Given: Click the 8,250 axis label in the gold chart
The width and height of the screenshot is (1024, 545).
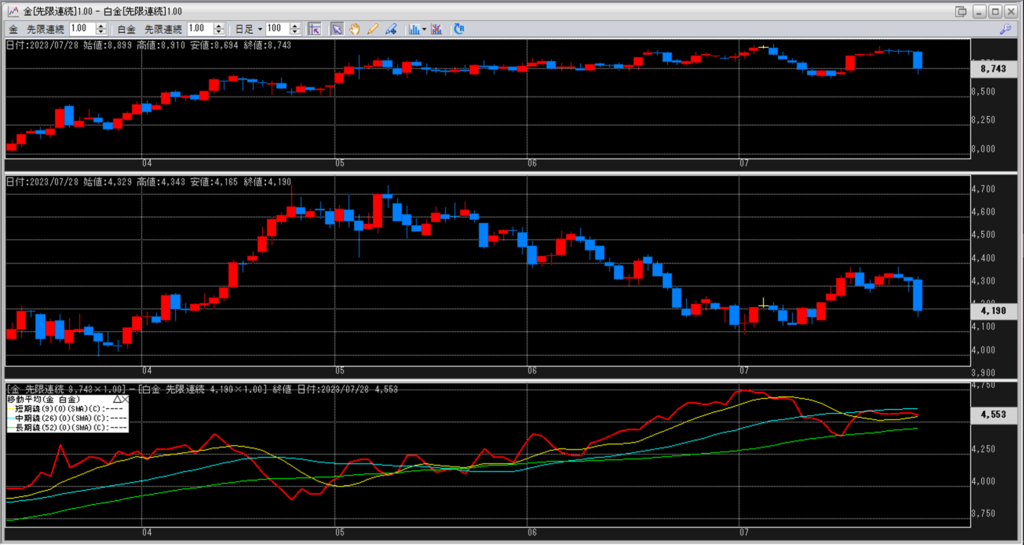Looking at the screenshot, I should point(985,120).
